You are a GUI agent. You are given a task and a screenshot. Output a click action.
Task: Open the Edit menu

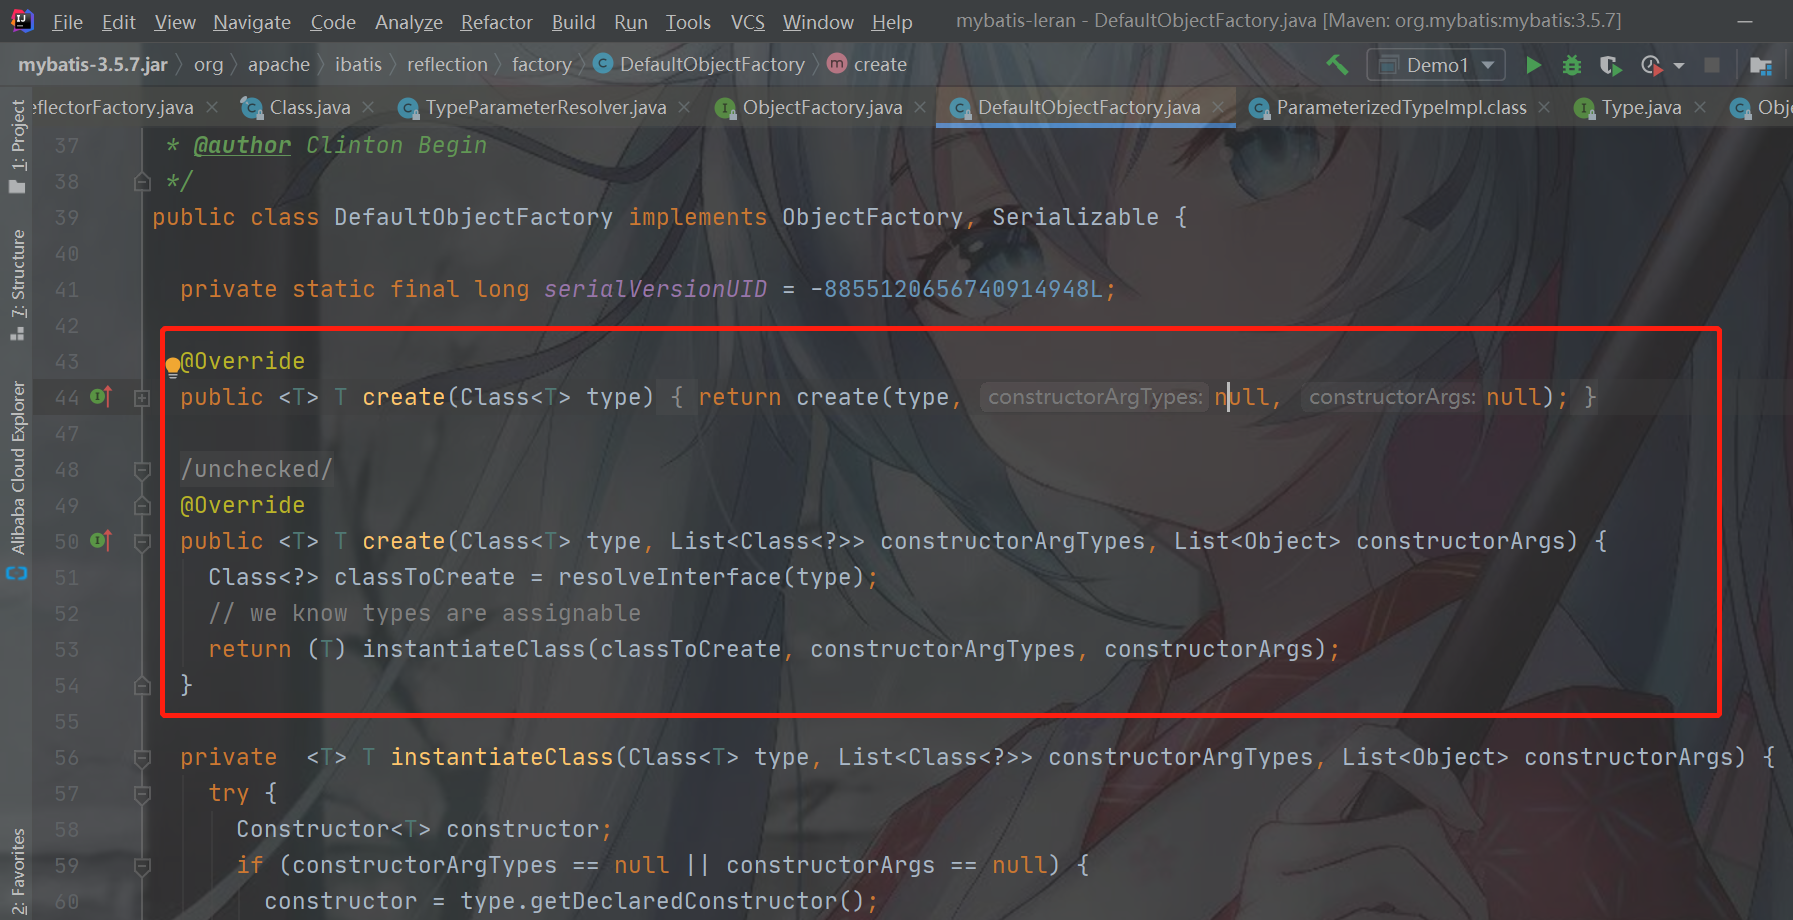click(118, 22)
